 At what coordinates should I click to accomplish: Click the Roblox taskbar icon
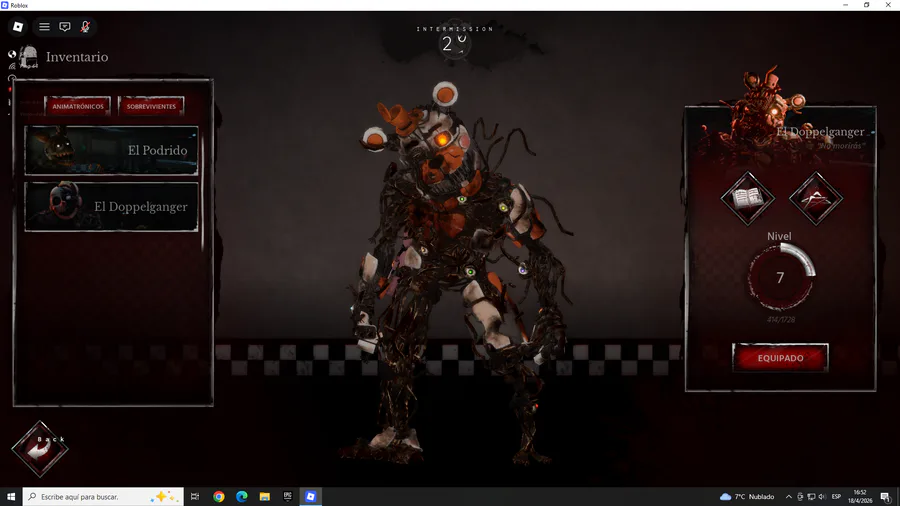click(311, 496)
